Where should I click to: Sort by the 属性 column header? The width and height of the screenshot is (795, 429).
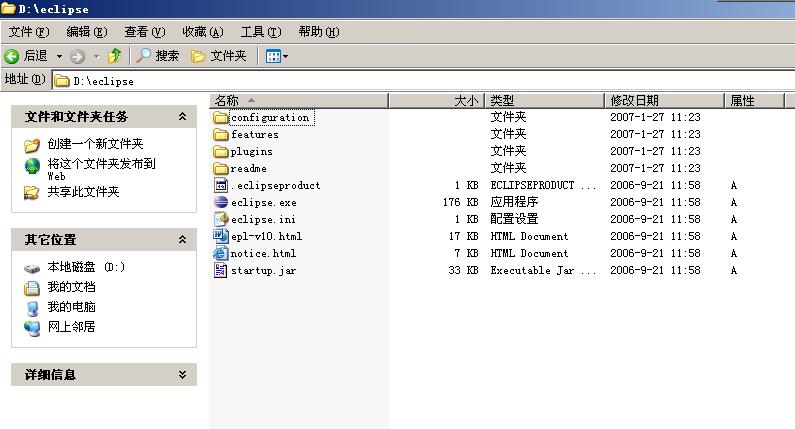tap(754, 100)
